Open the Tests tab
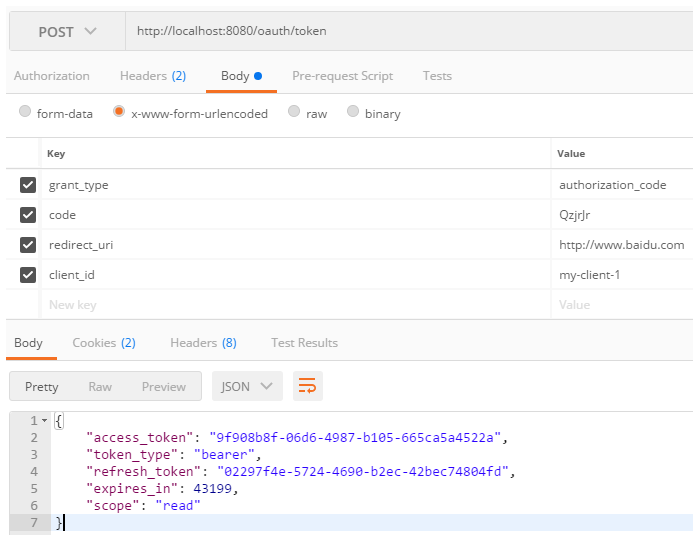693x543 pixels. click(x=437, y=76)
